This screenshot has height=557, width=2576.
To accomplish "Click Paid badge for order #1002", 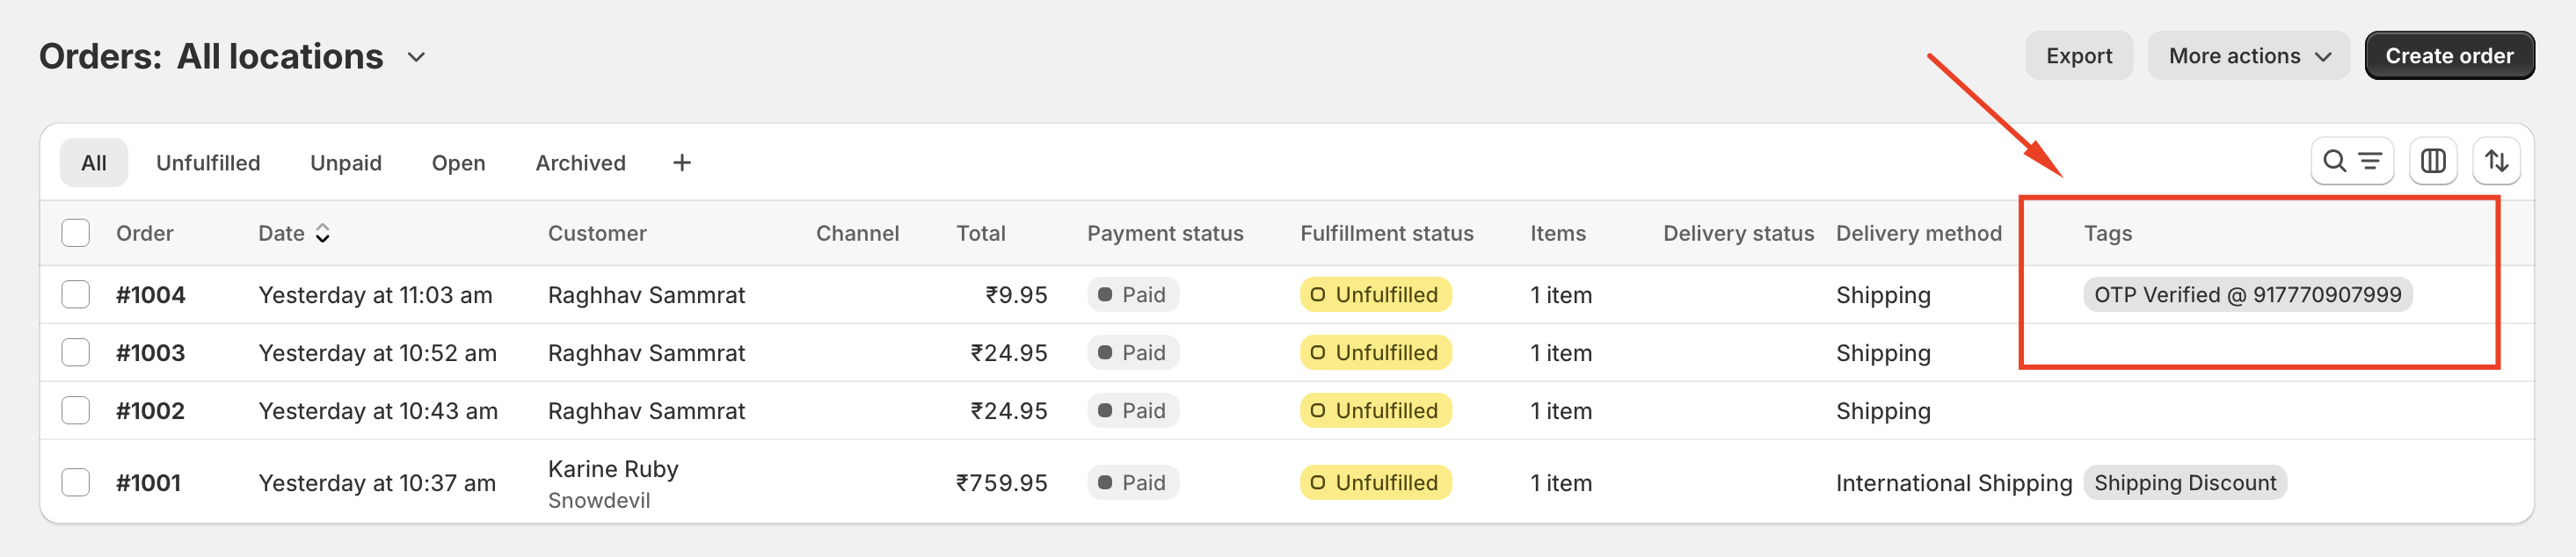I will [1132, 411].
